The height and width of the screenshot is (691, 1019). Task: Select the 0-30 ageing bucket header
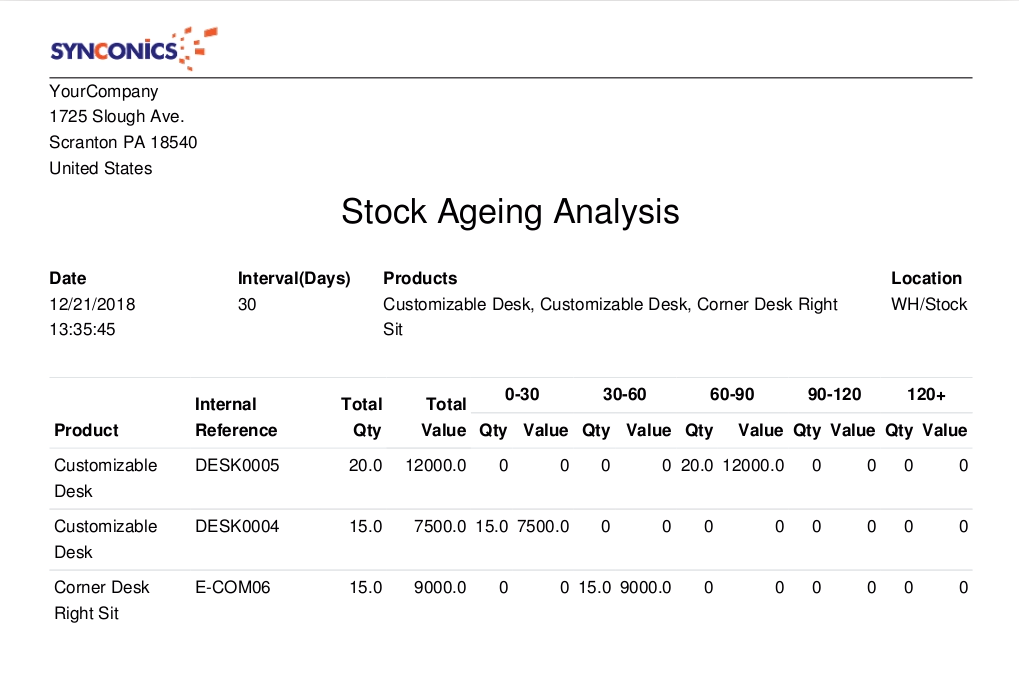click(x=522, y=395)
